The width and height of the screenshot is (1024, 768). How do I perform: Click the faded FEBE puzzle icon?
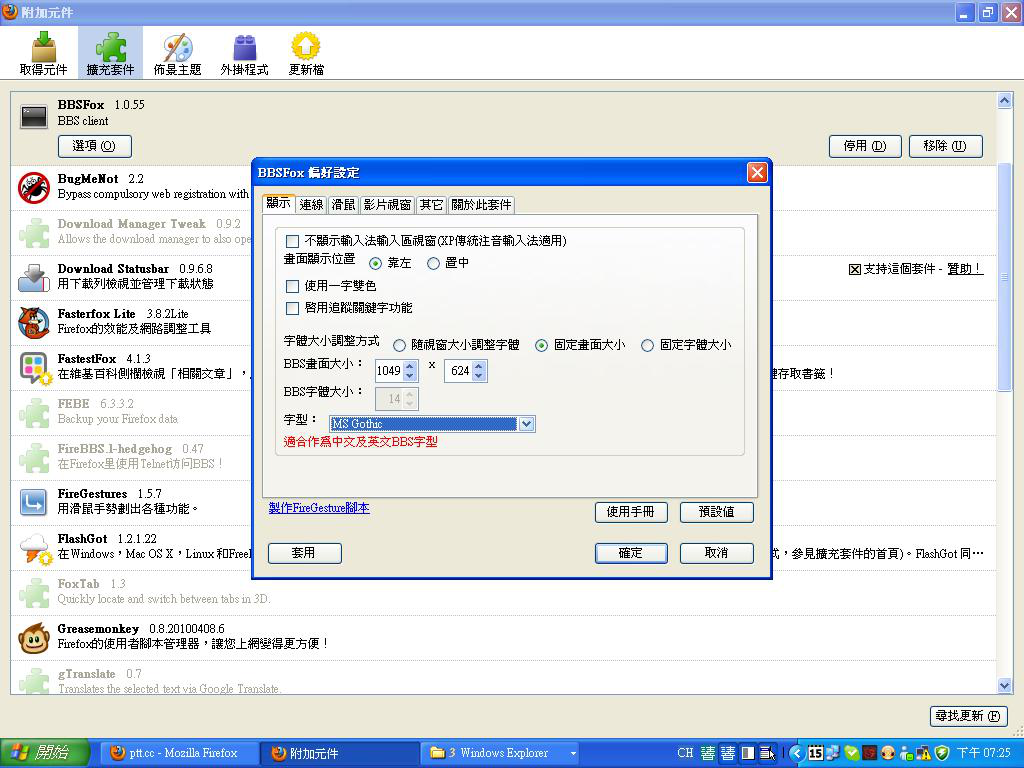(x=34, y=413)
